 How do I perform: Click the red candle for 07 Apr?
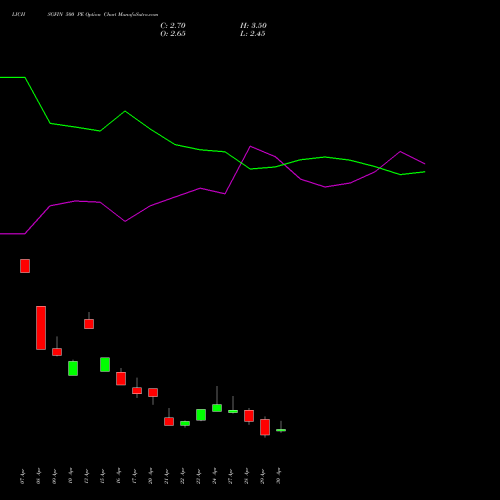[x=25, y=266]
